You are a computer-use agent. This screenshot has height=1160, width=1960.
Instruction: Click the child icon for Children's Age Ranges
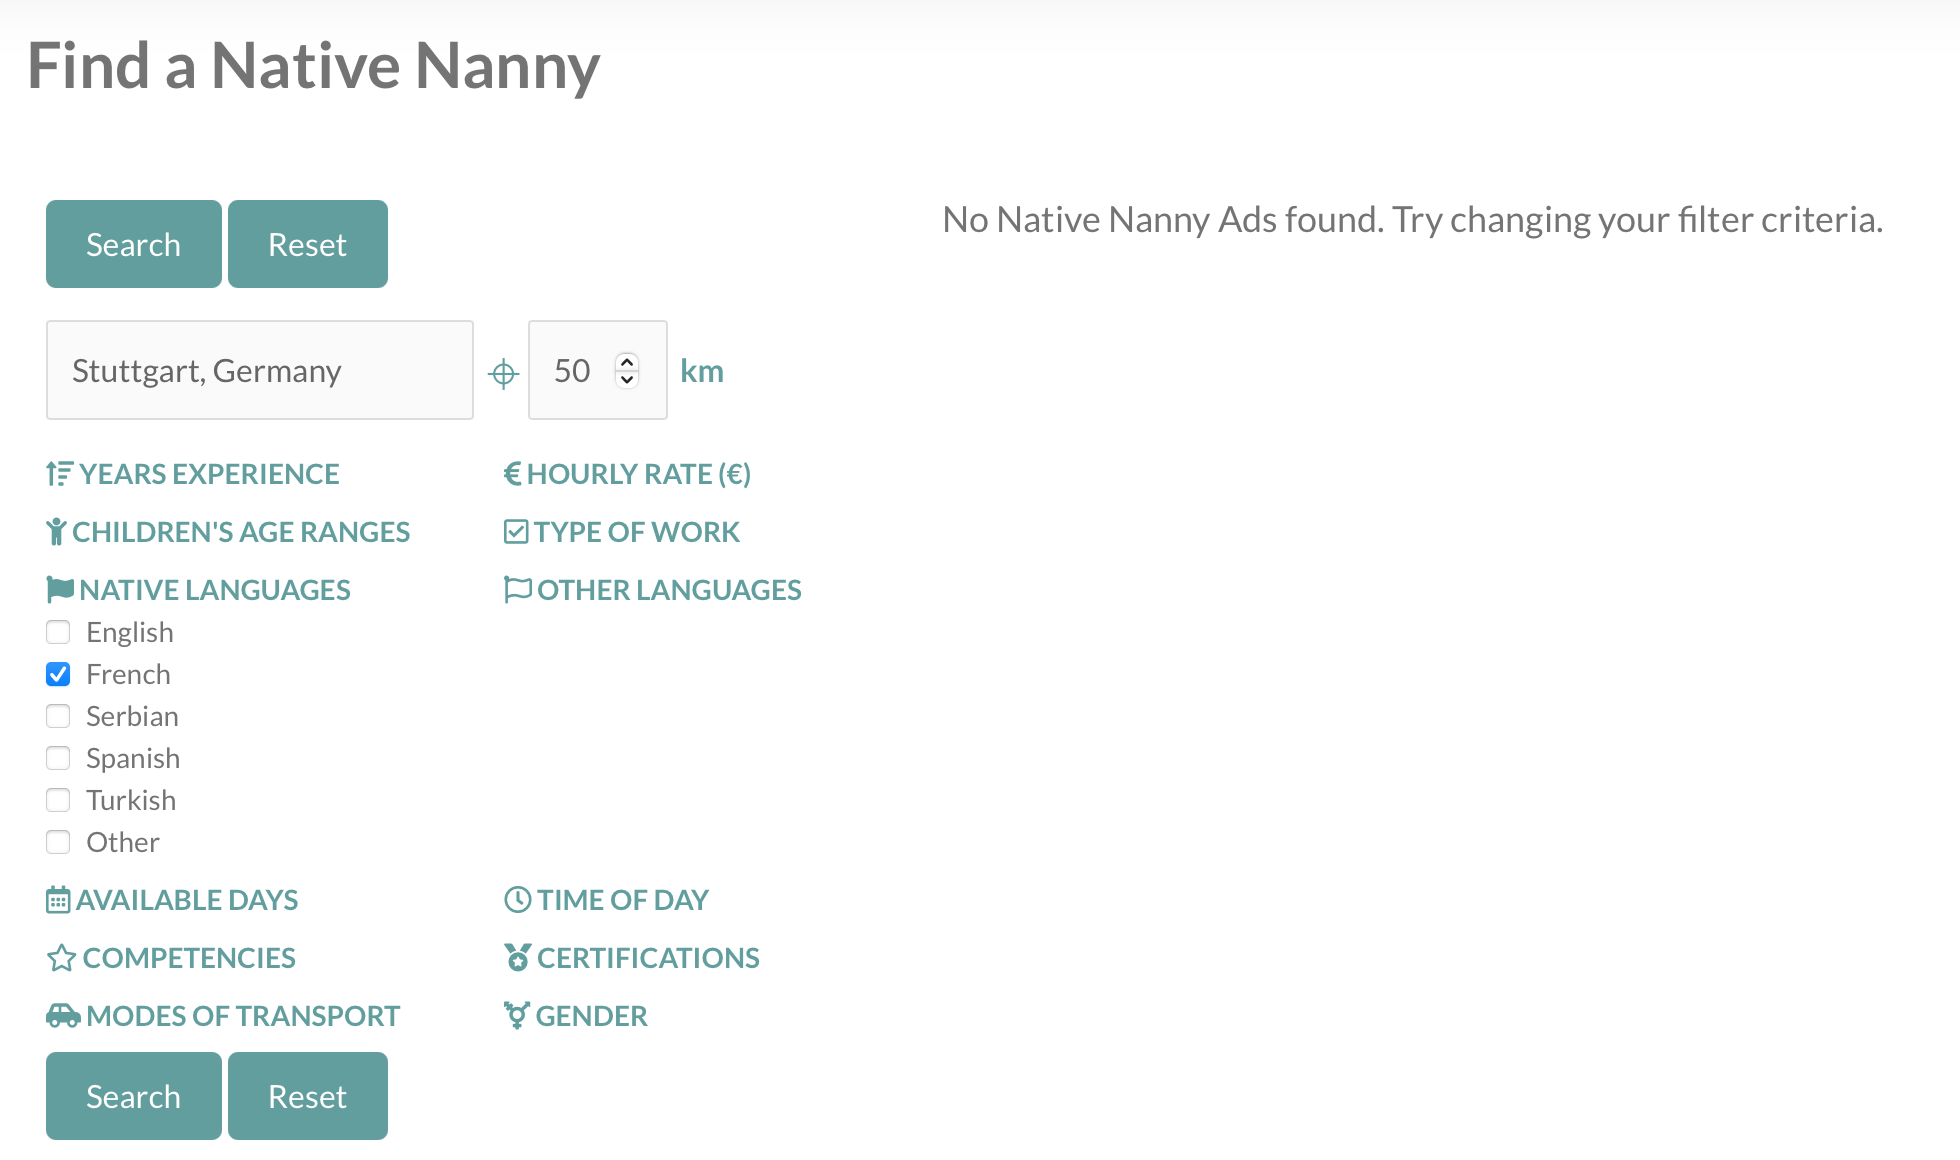click(x=56, y=532)
